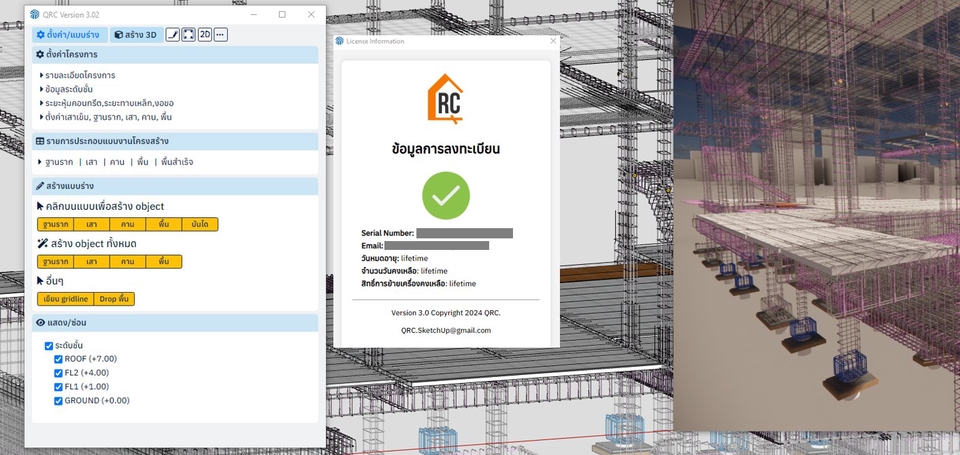This screenshot has width=960, height=455.
Task: Click the สร้างแบบร่าง section header
Action: [175, 186]
